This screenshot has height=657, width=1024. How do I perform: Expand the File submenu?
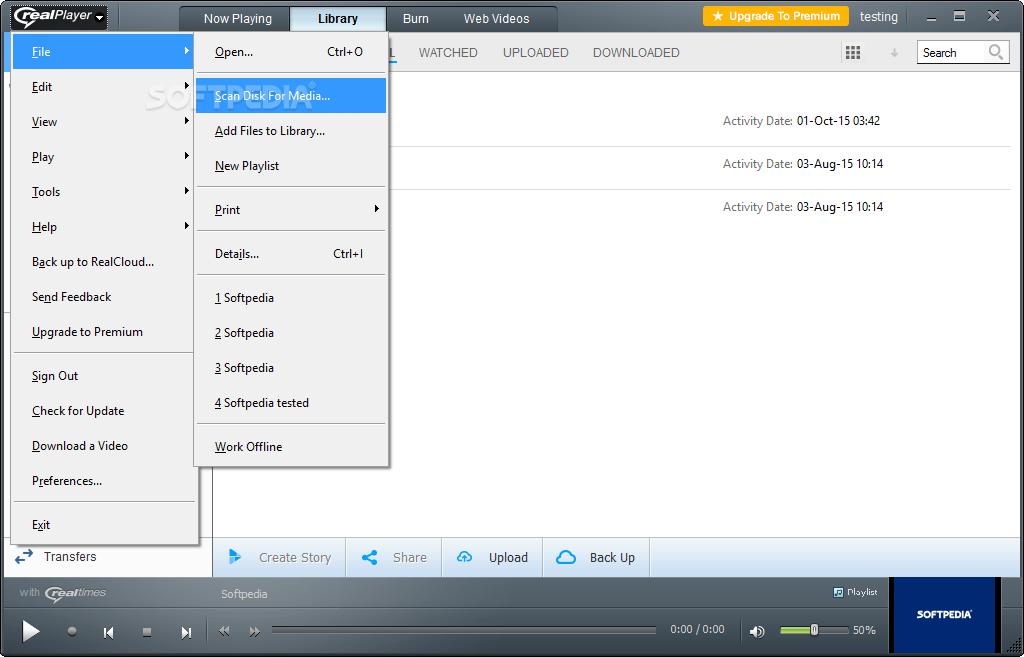103,52
